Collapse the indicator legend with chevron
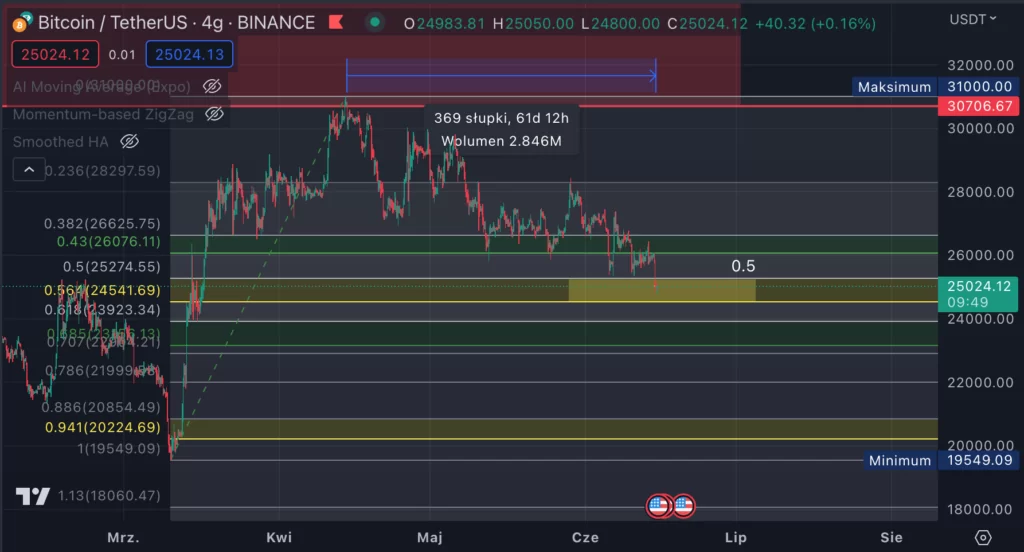The width and height of the screenshot is (1024, 552). (29, 171)
